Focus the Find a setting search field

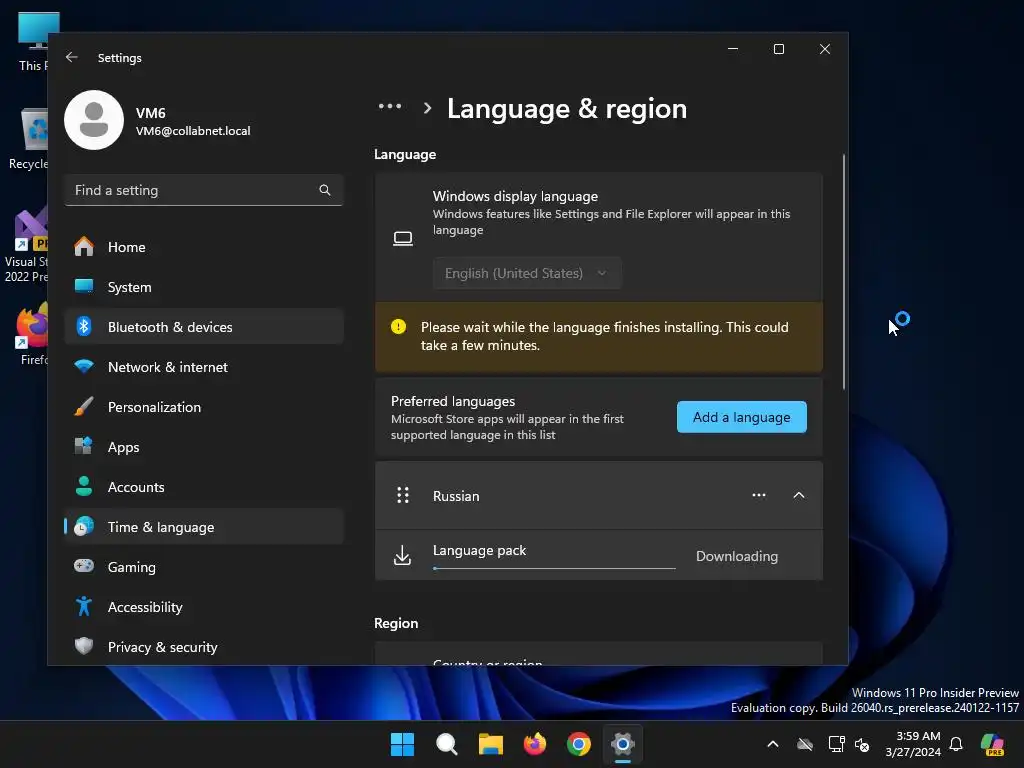[204, 190]
